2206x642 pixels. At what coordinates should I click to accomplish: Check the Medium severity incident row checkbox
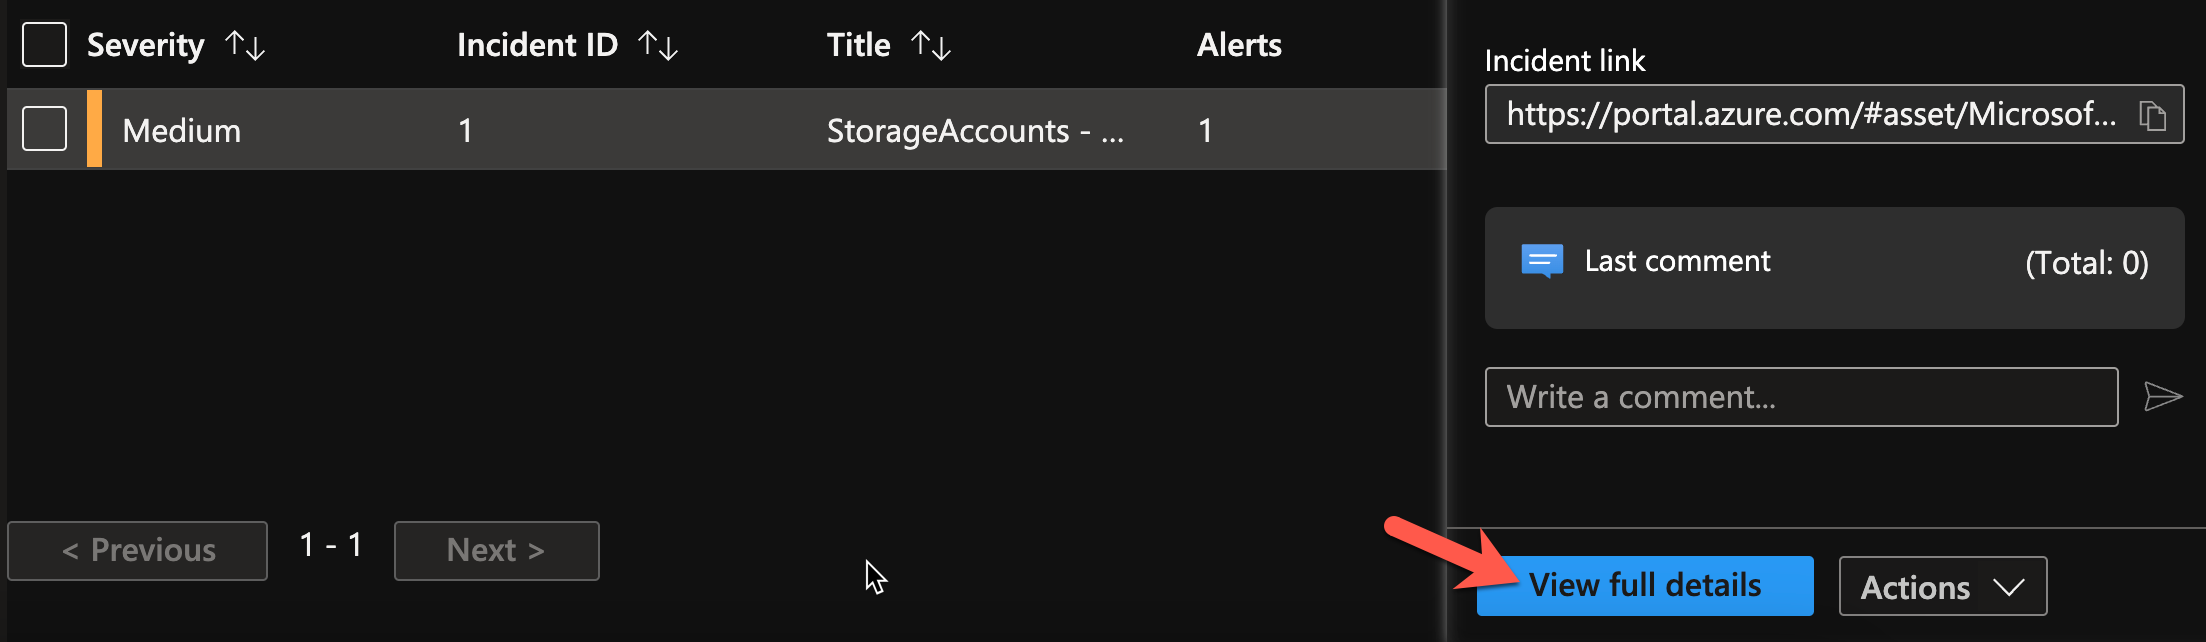click(44, 129)
